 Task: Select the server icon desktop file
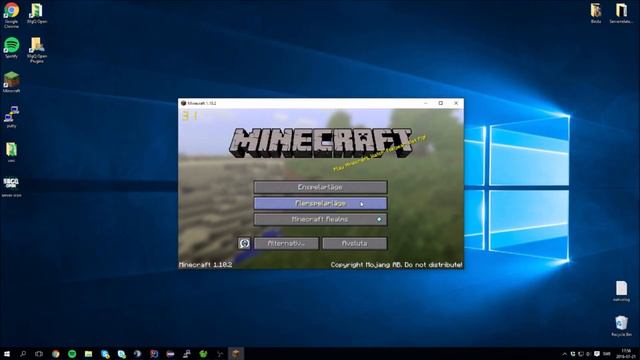[11, 187]
